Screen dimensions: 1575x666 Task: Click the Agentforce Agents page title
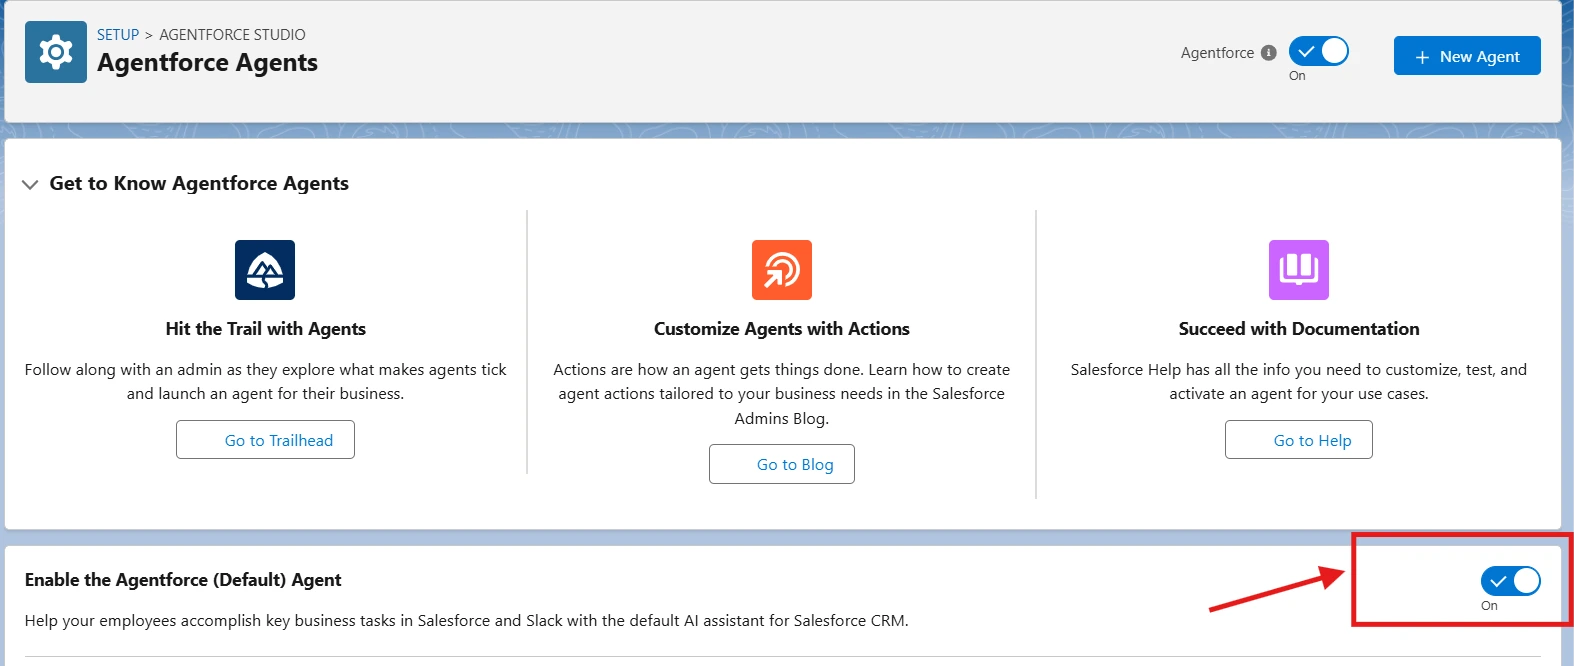point(207,63)
